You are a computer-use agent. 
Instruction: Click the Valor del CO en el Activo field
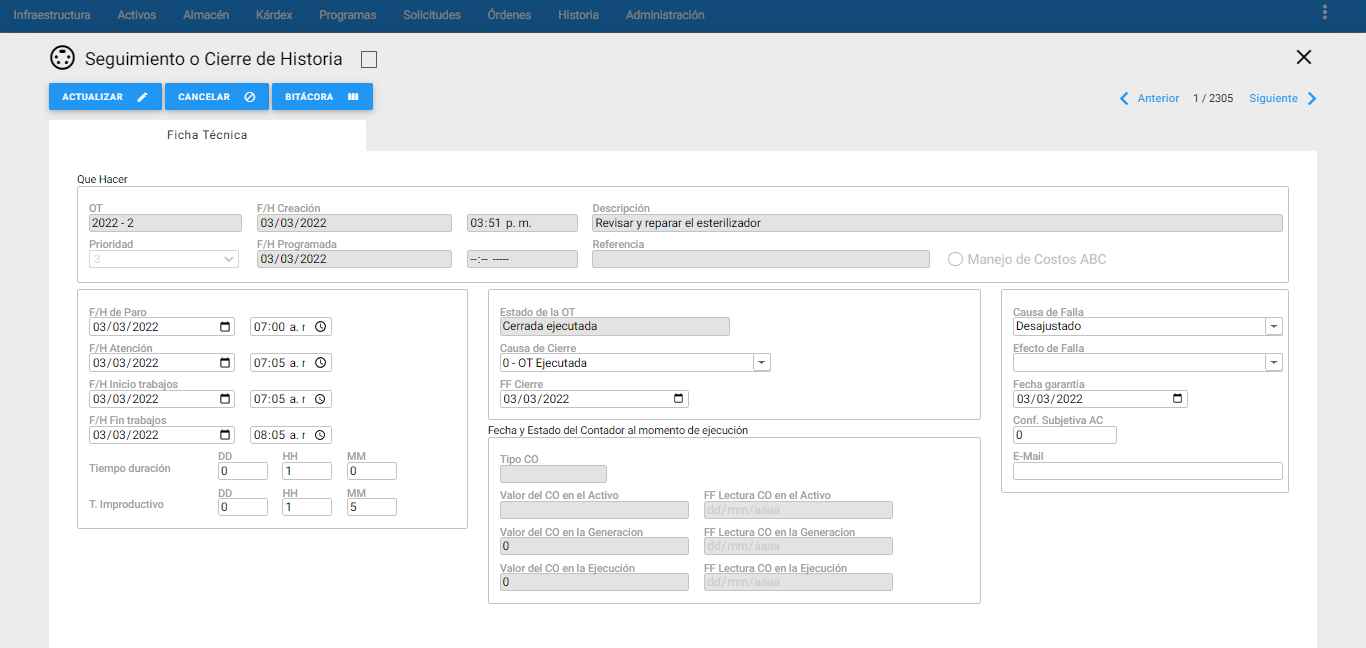pyautogui.click(x=594, y=510)
